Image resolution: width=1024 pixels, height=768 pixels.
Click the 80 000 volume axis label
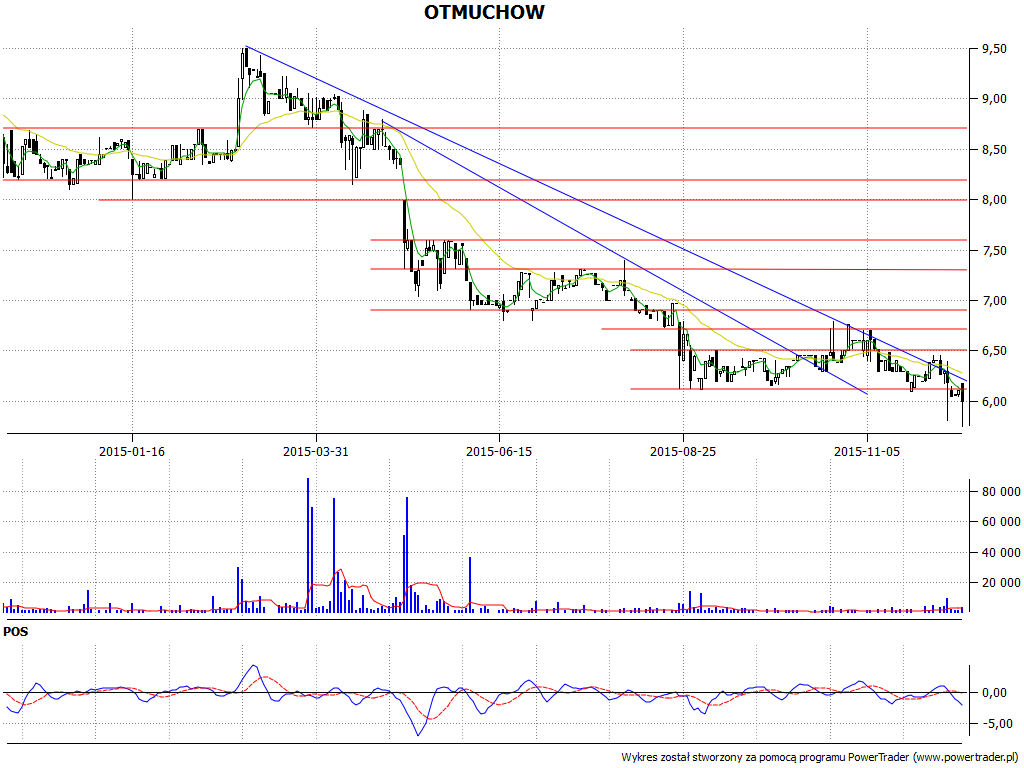pos(1000,492)
